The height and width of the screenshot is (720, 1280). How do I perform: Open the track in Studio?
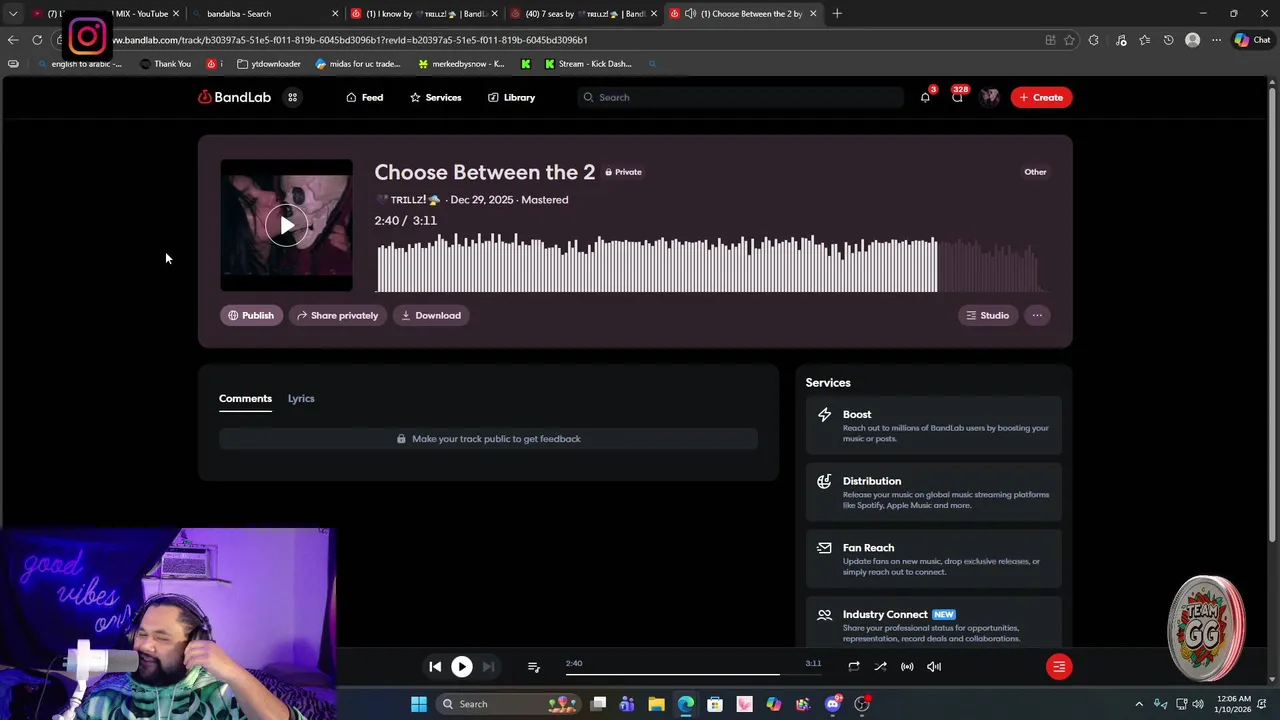pos(987,315)
